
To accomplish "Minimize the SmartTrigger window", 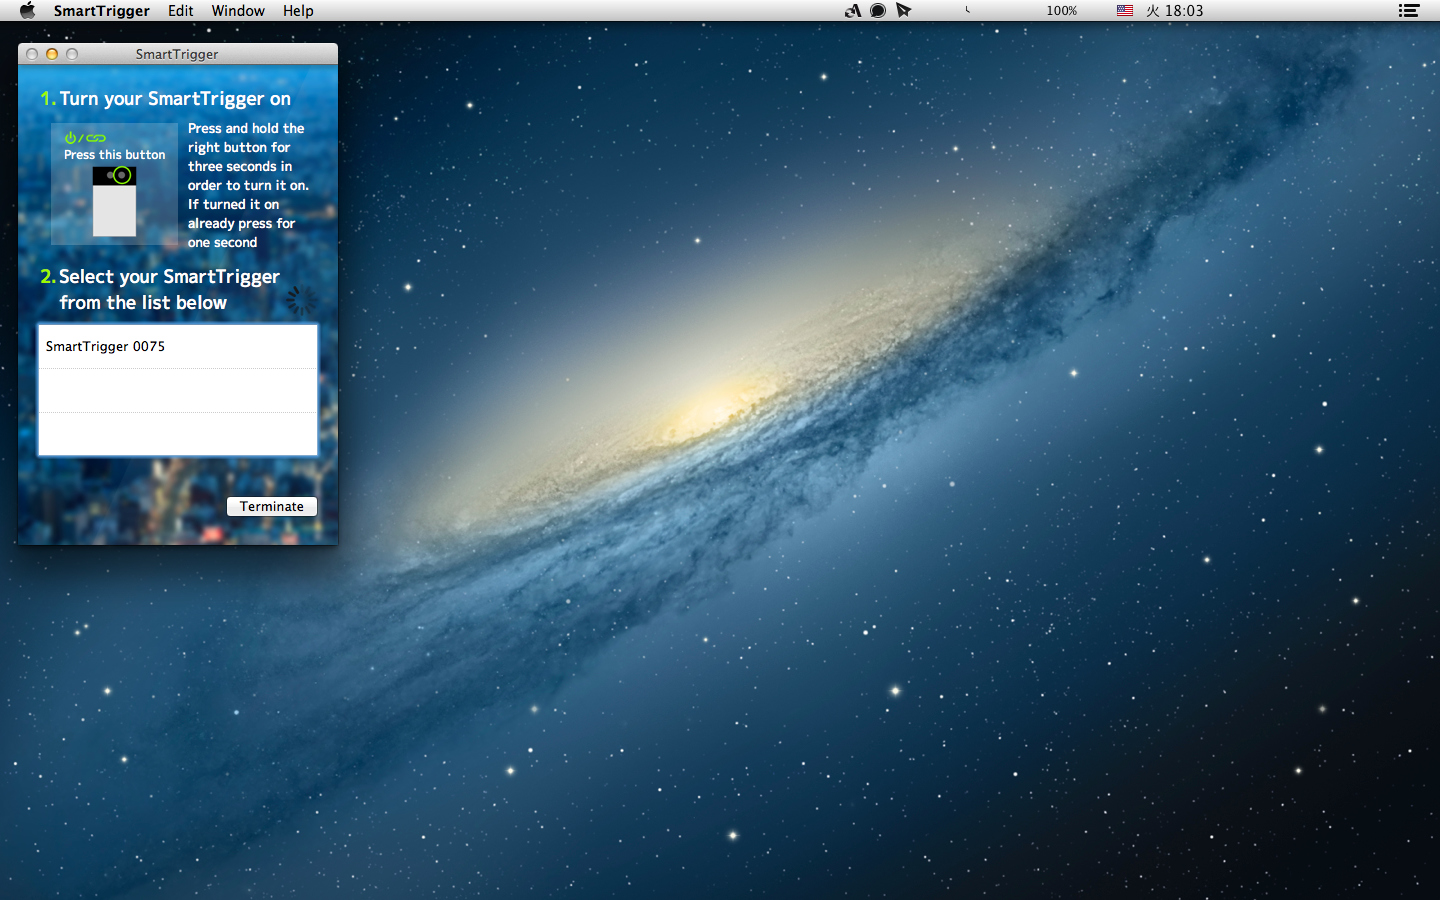I will [52, 54].
